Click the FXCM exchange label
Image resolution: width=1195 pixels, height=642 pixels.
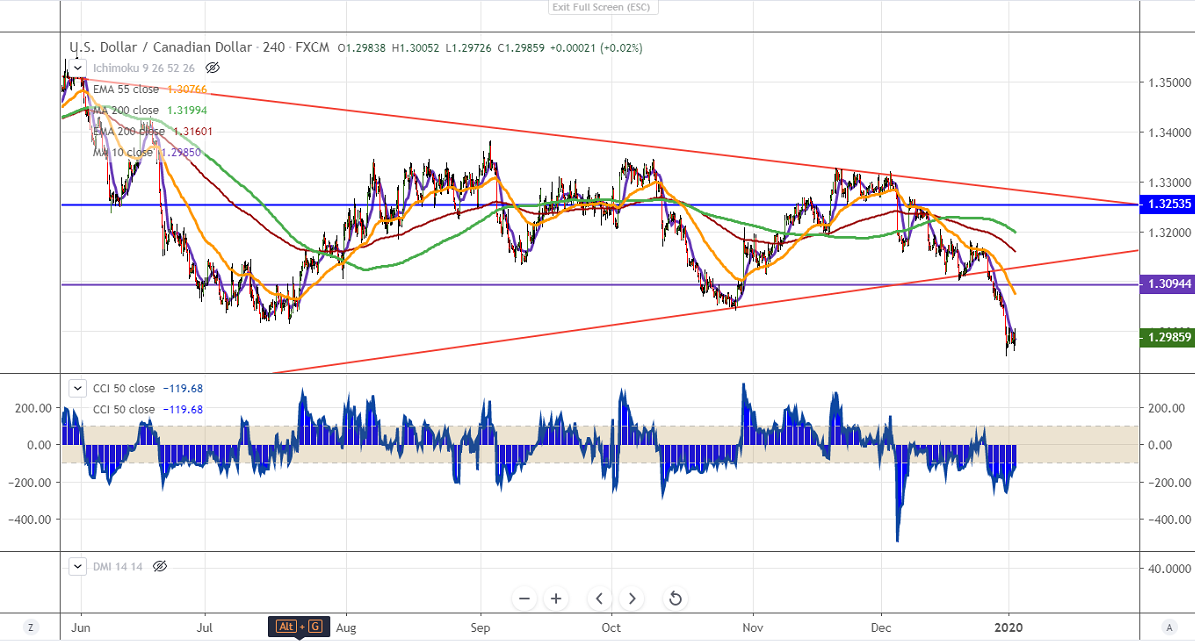pos(312,47)
